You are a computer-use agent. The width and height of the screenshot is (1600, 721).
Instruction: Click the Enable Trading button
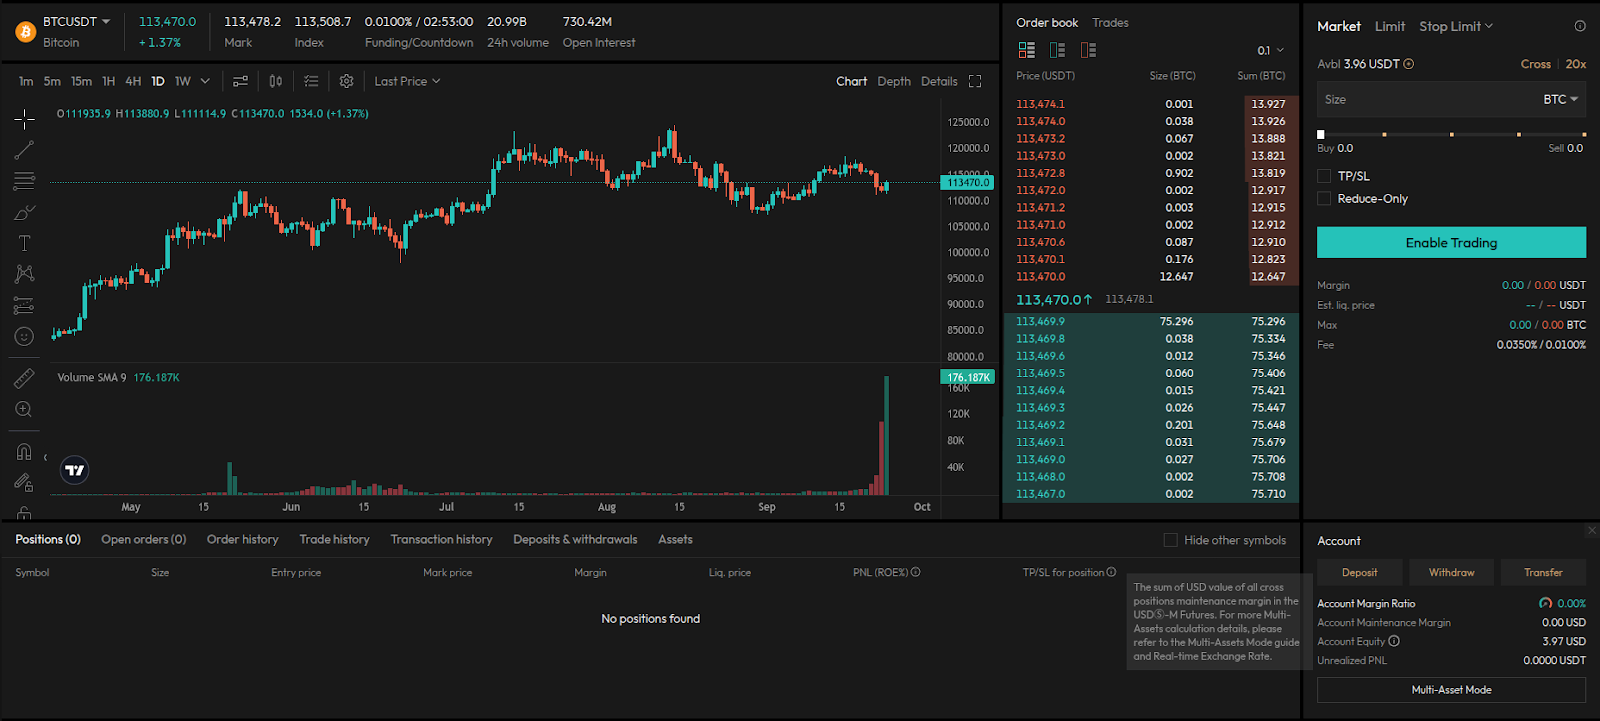[x=1451, y=242]
